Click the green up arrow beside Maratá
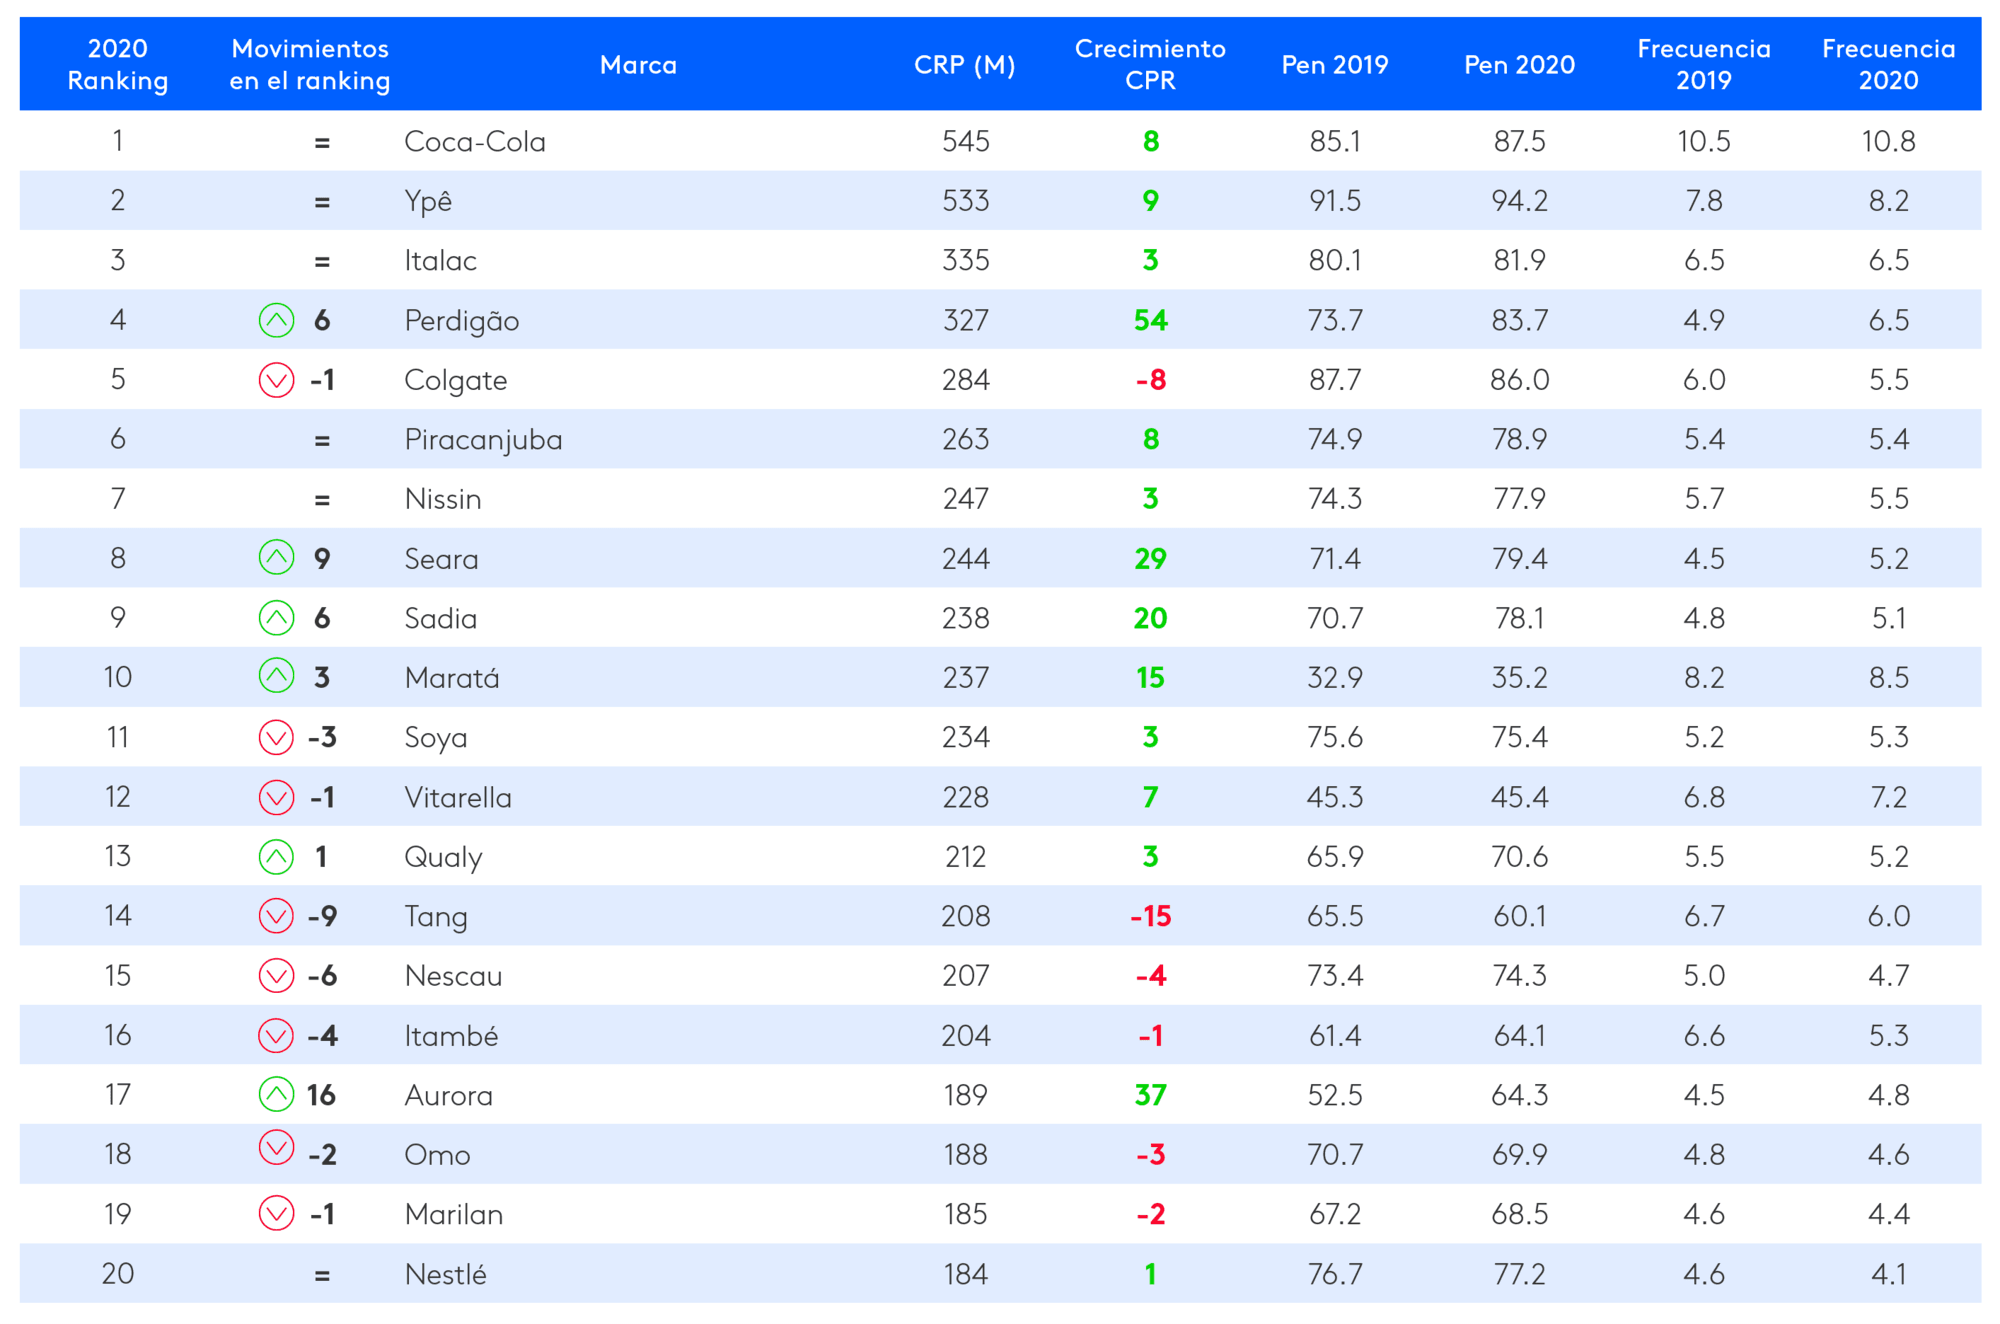 [276, 677]
